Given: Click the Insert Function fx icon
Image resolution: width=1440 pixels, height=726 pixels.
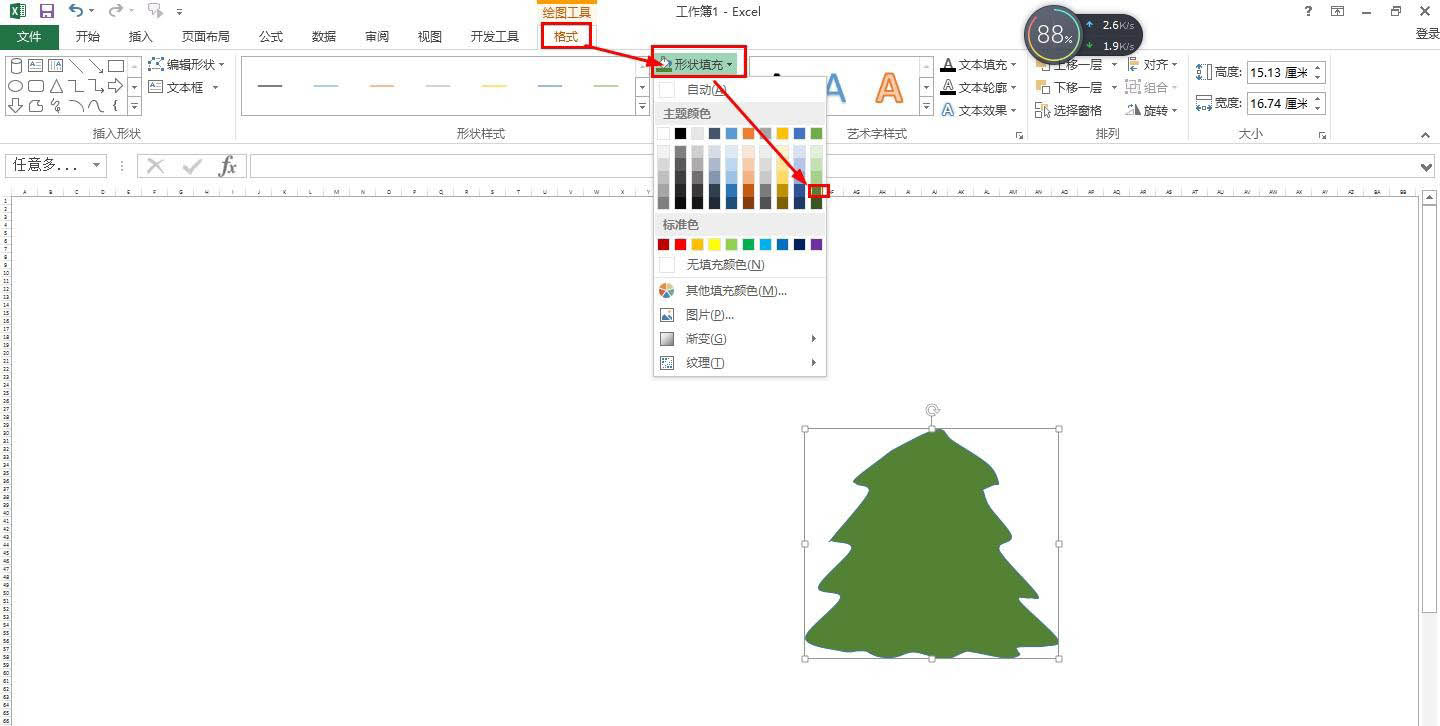Looking at the screenshot, I should pos(227,166).
